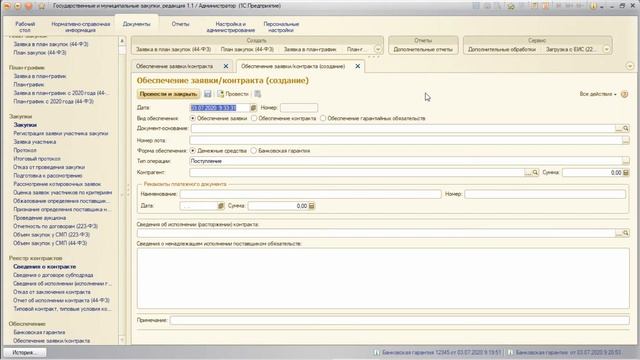Switch to the first Обеспечение заявки/контракта tab

174,66
